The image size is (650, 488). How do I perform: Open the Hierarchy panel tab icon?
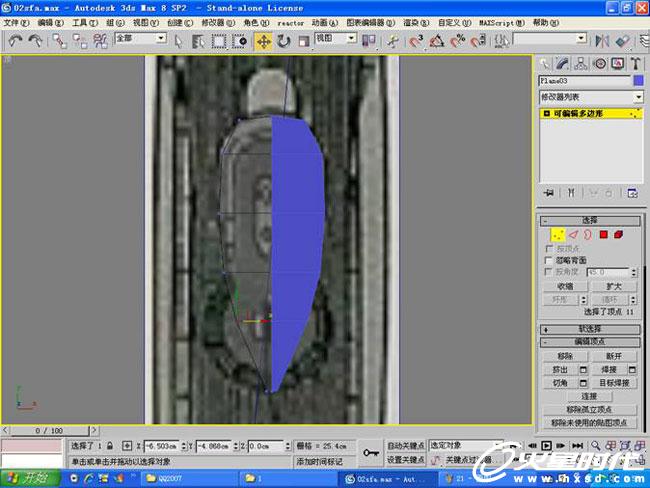click(581, 63)
